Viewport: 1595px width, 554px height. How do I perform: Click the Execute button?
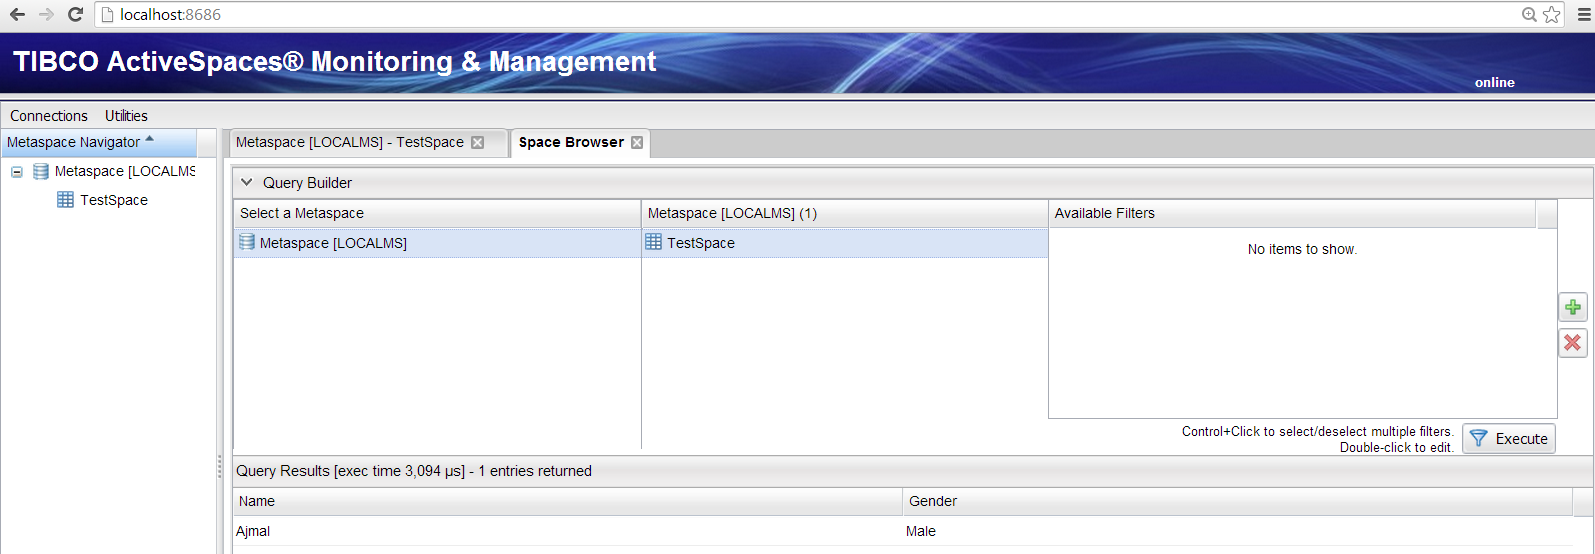point(1509,439)
